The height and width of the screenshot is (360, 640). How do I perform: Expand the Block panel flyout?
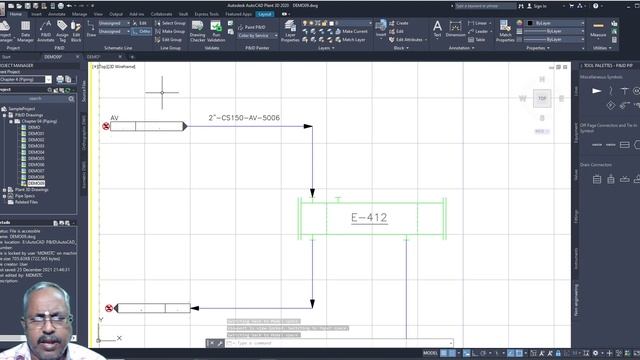point(401,48)
